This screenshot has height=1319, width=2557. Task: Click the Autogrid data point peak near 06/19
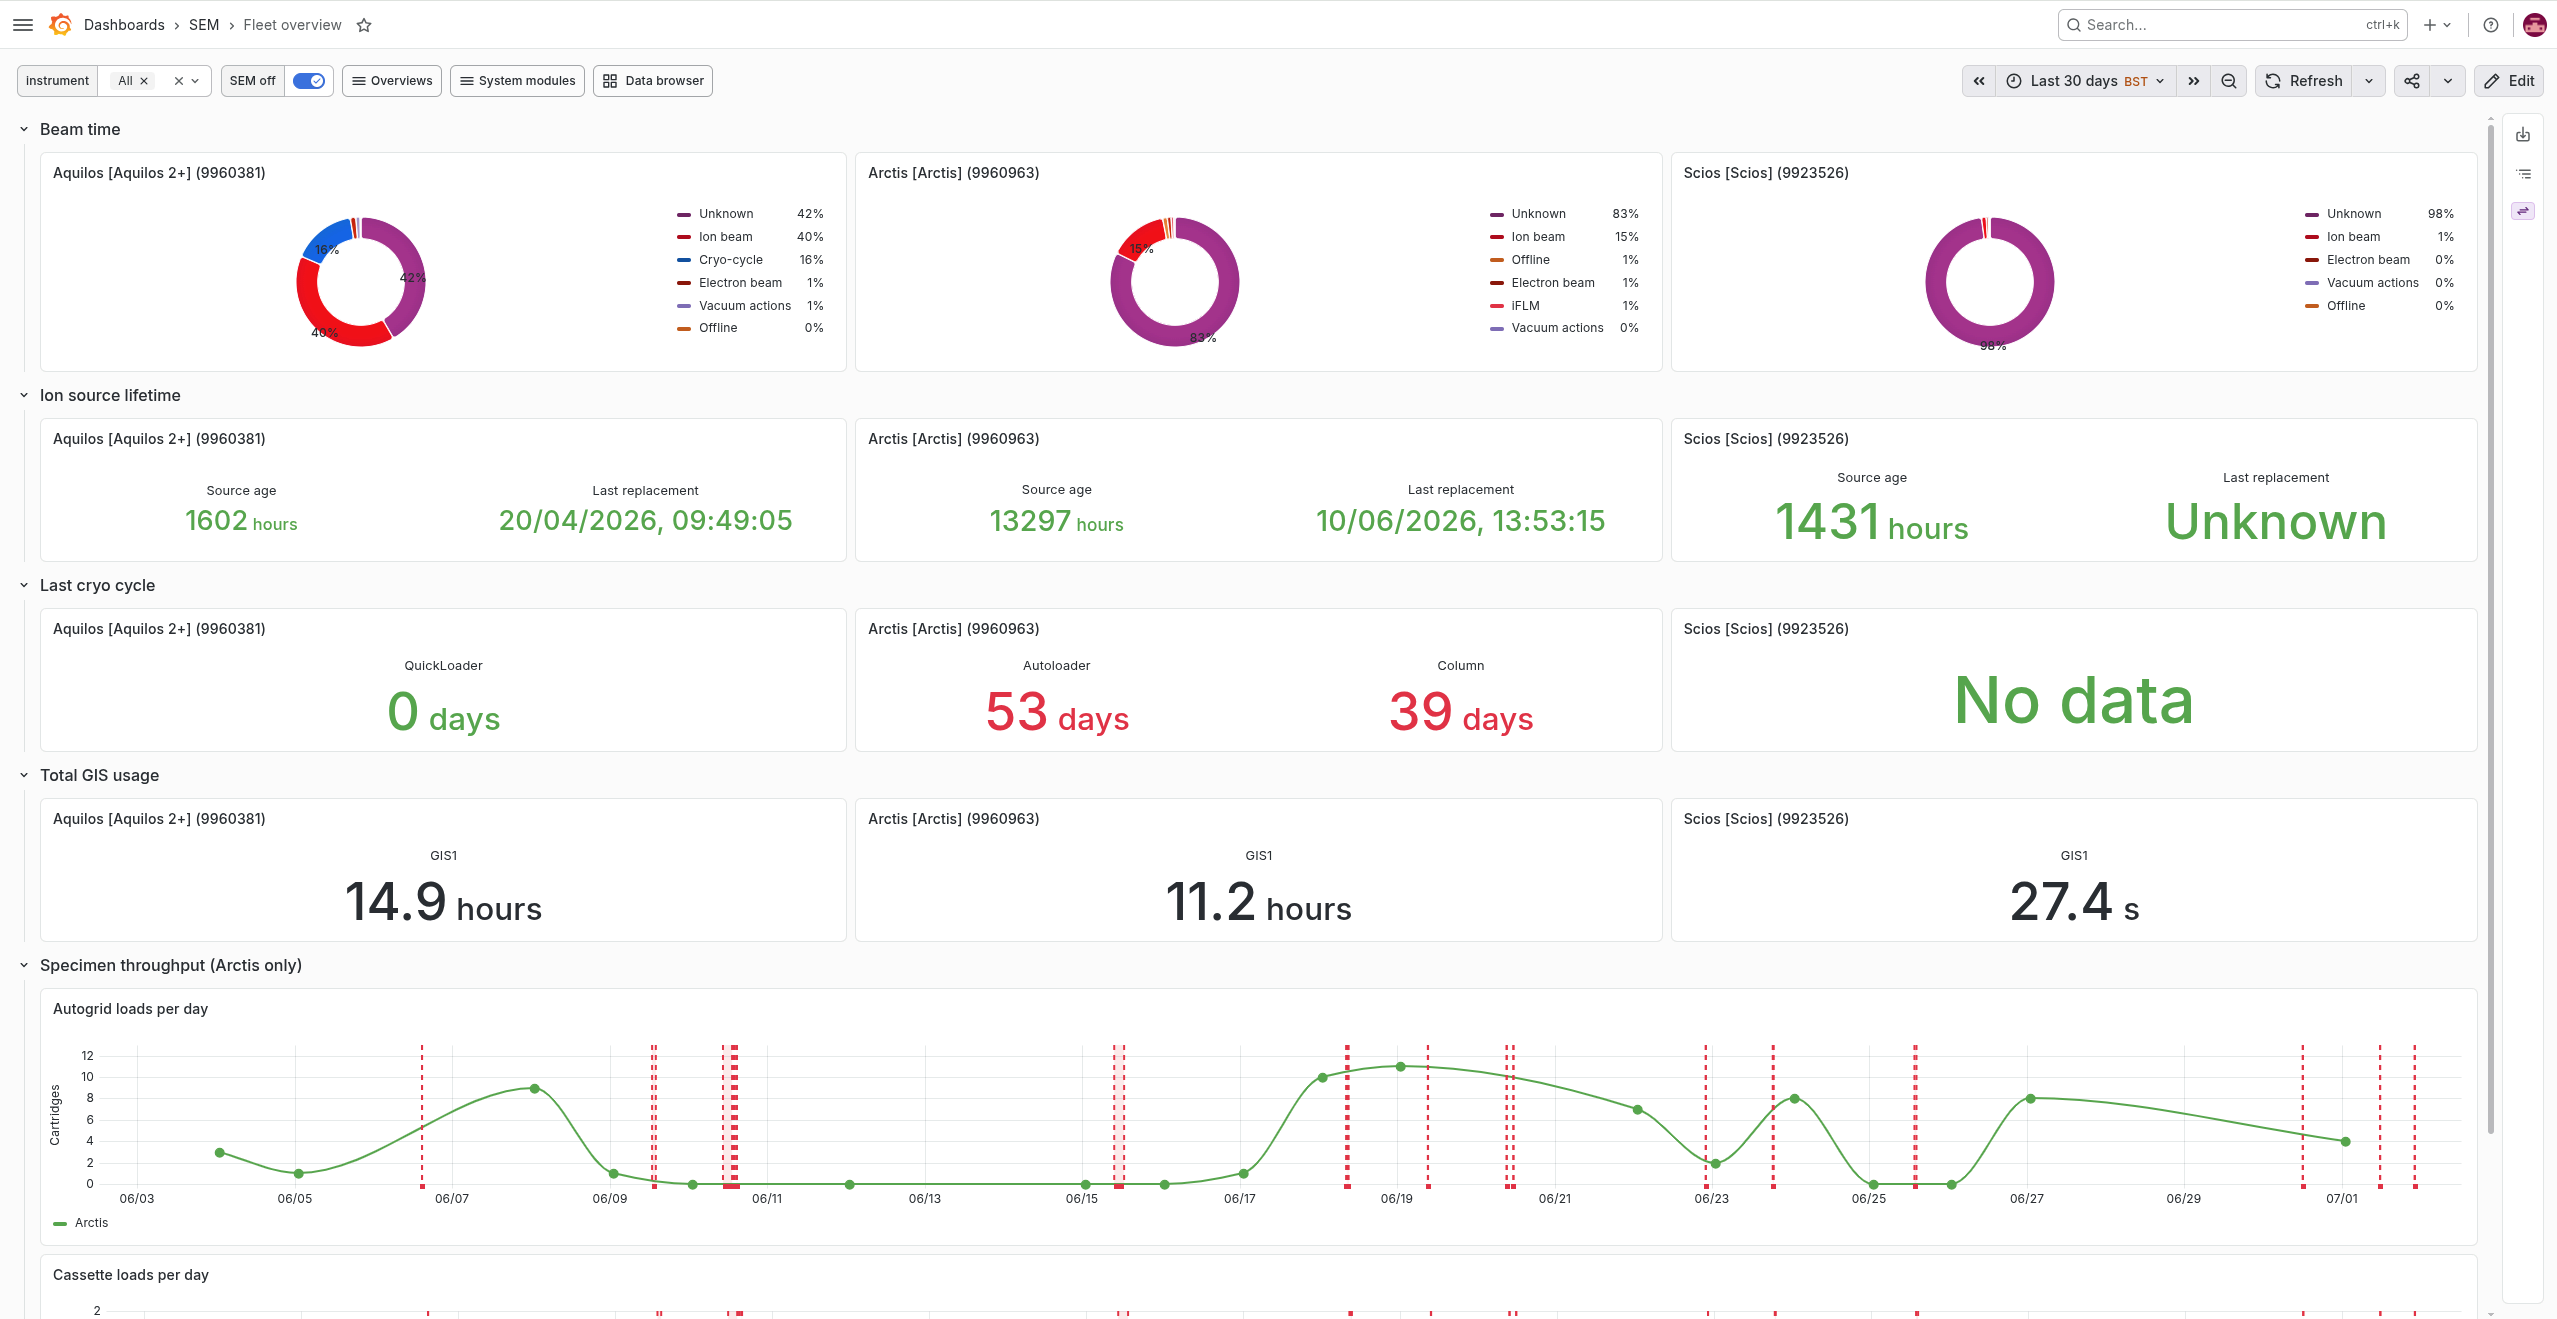tap(1401, 1067)
